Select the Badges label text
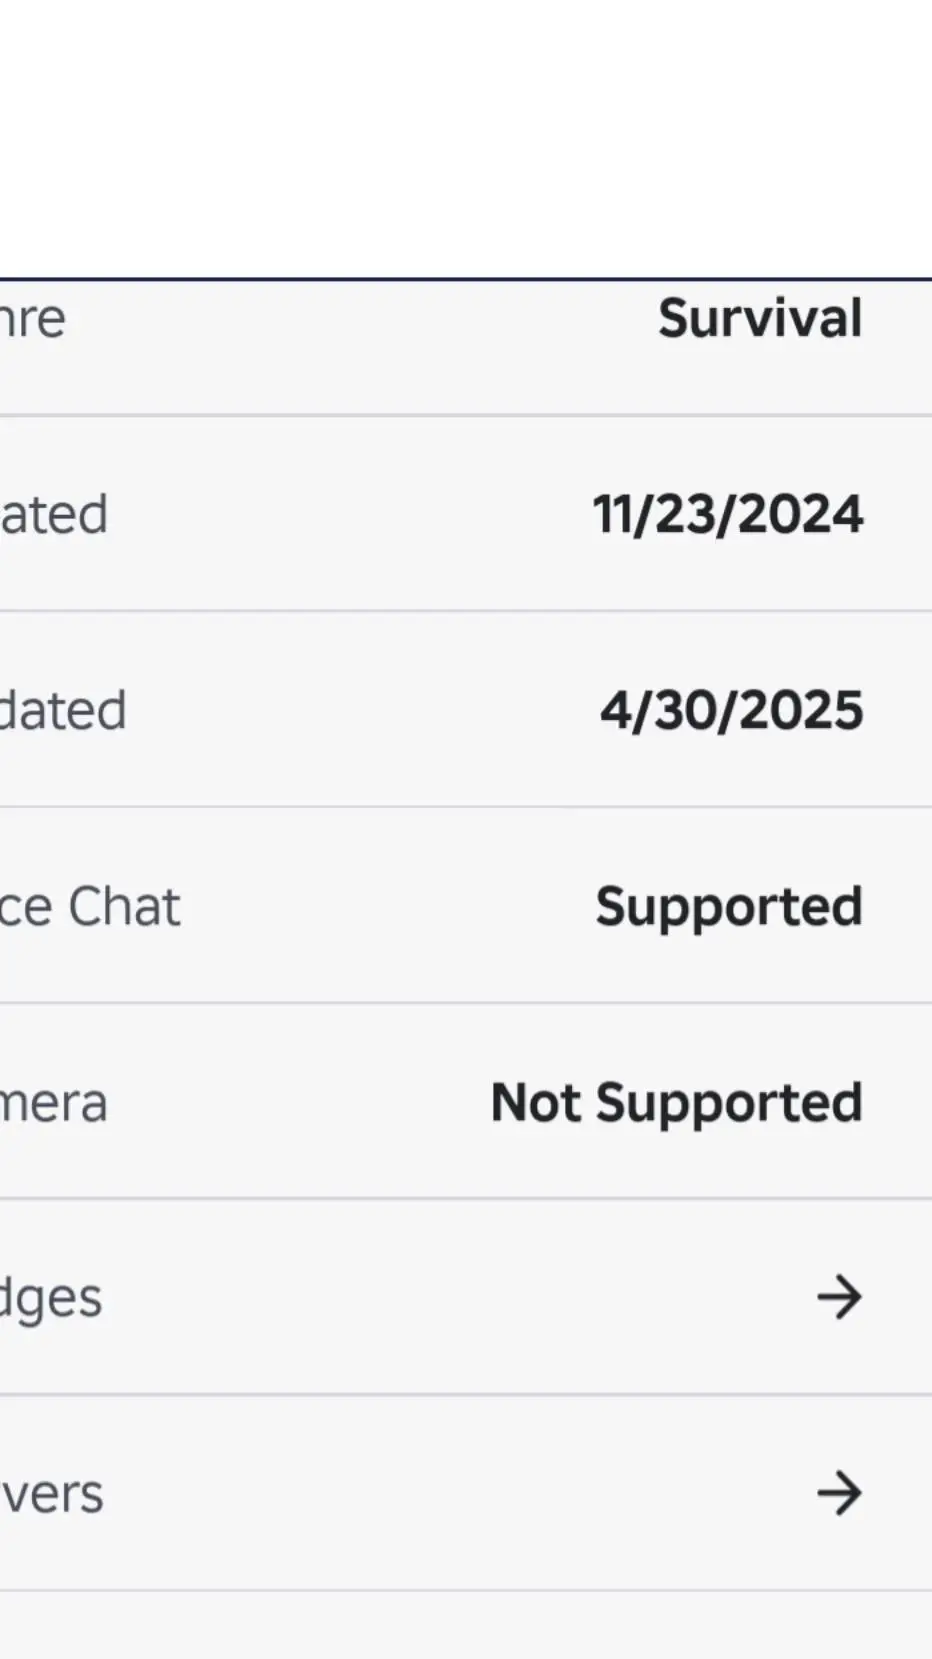Screen dimensions: 932x1659 coord(51,1299)
